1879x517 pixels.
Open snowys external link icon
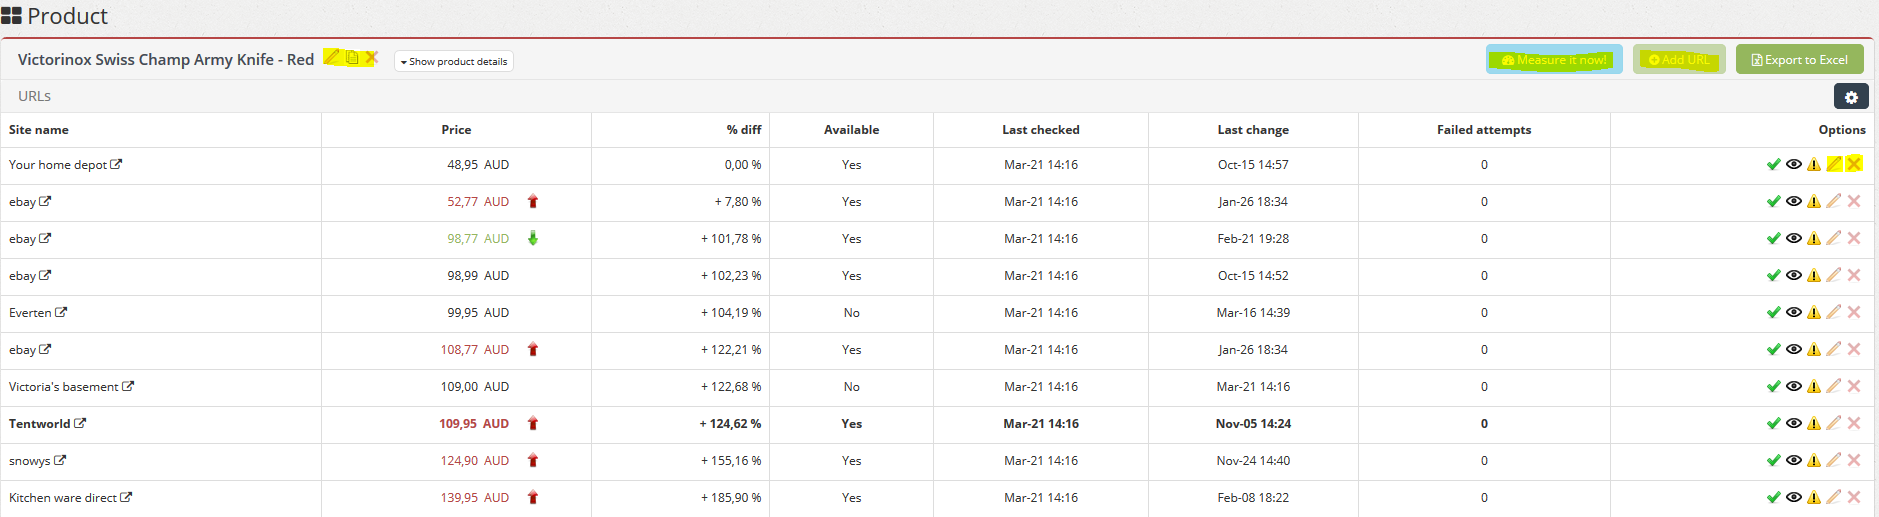[60, 460]
